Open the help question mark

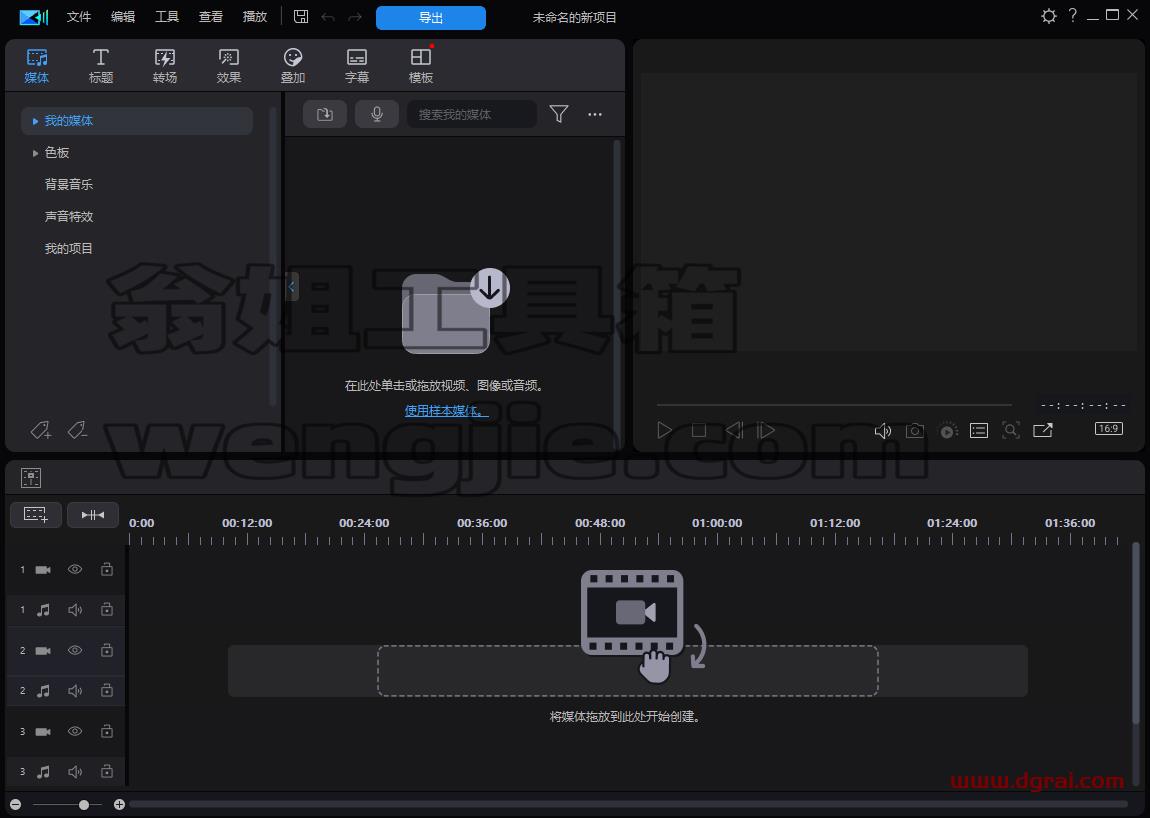1073,15
